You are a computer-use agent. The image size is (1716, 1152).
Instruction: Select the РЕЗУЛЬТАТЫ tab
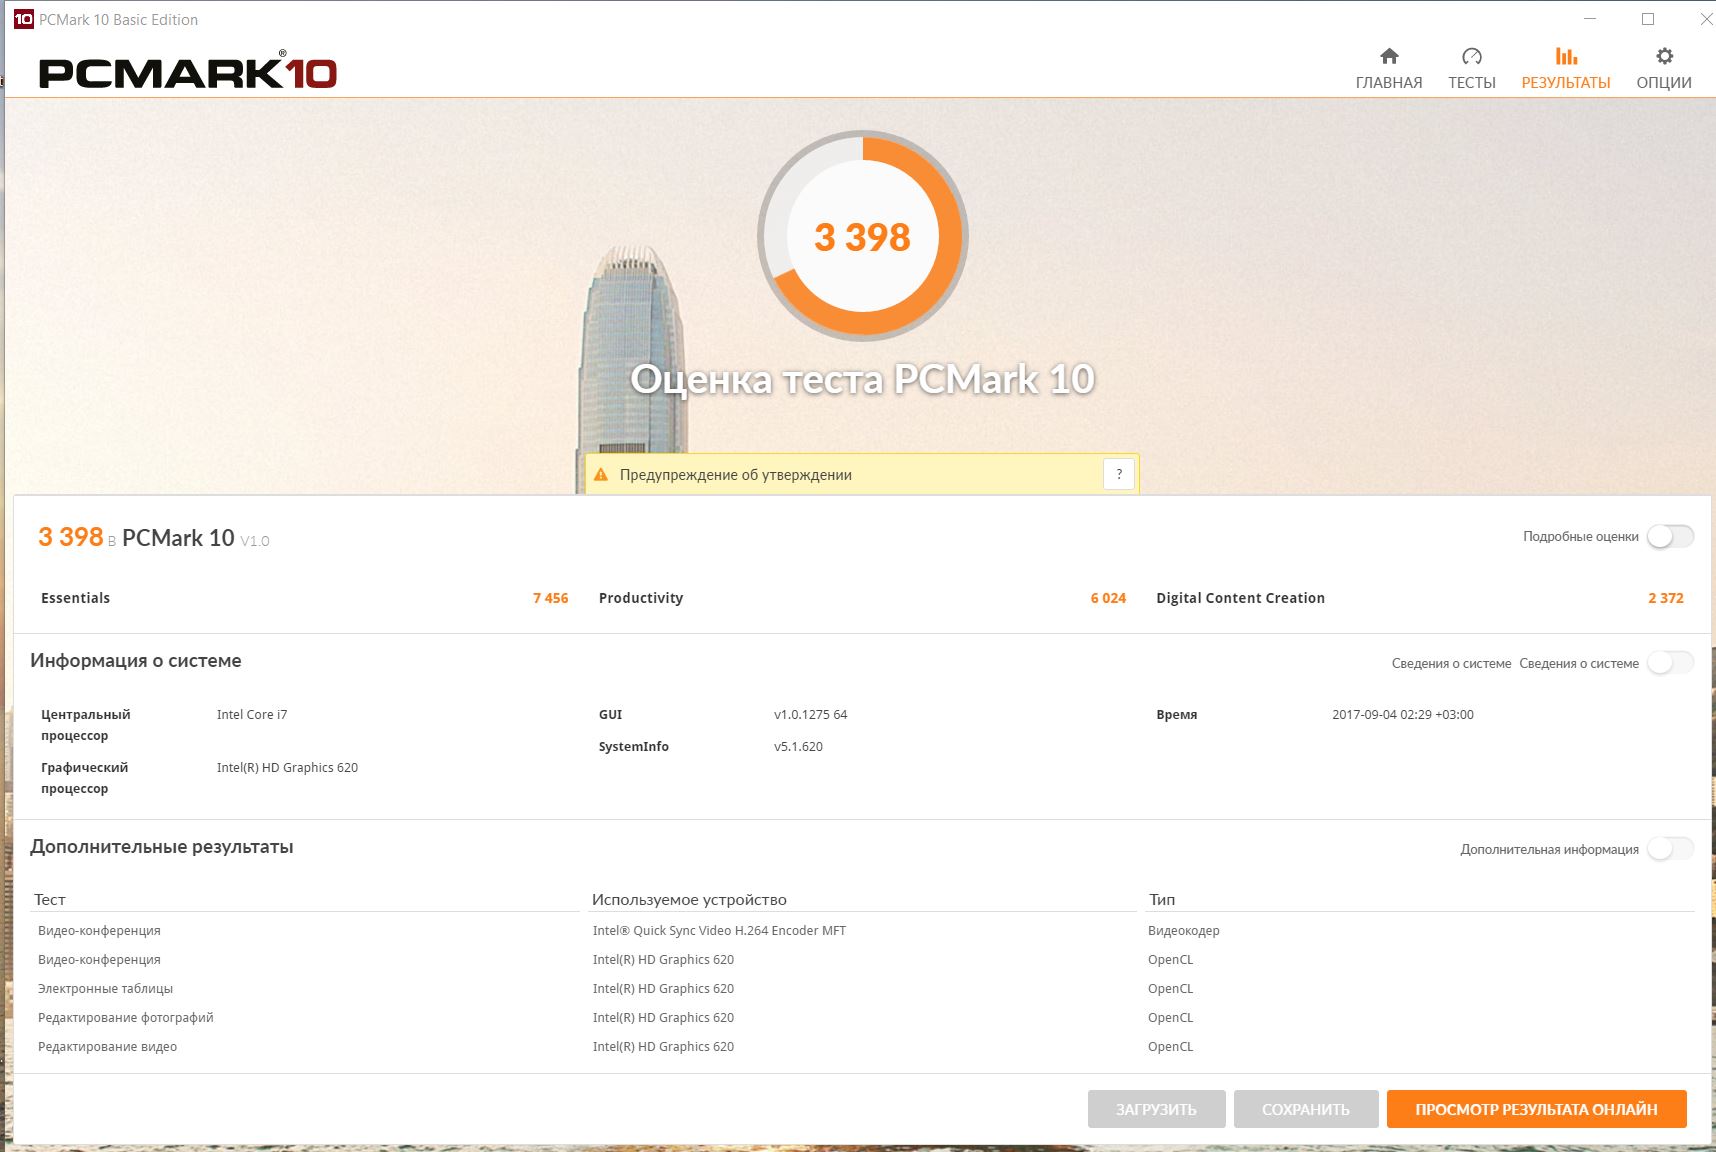click(x=1565, y=68)
